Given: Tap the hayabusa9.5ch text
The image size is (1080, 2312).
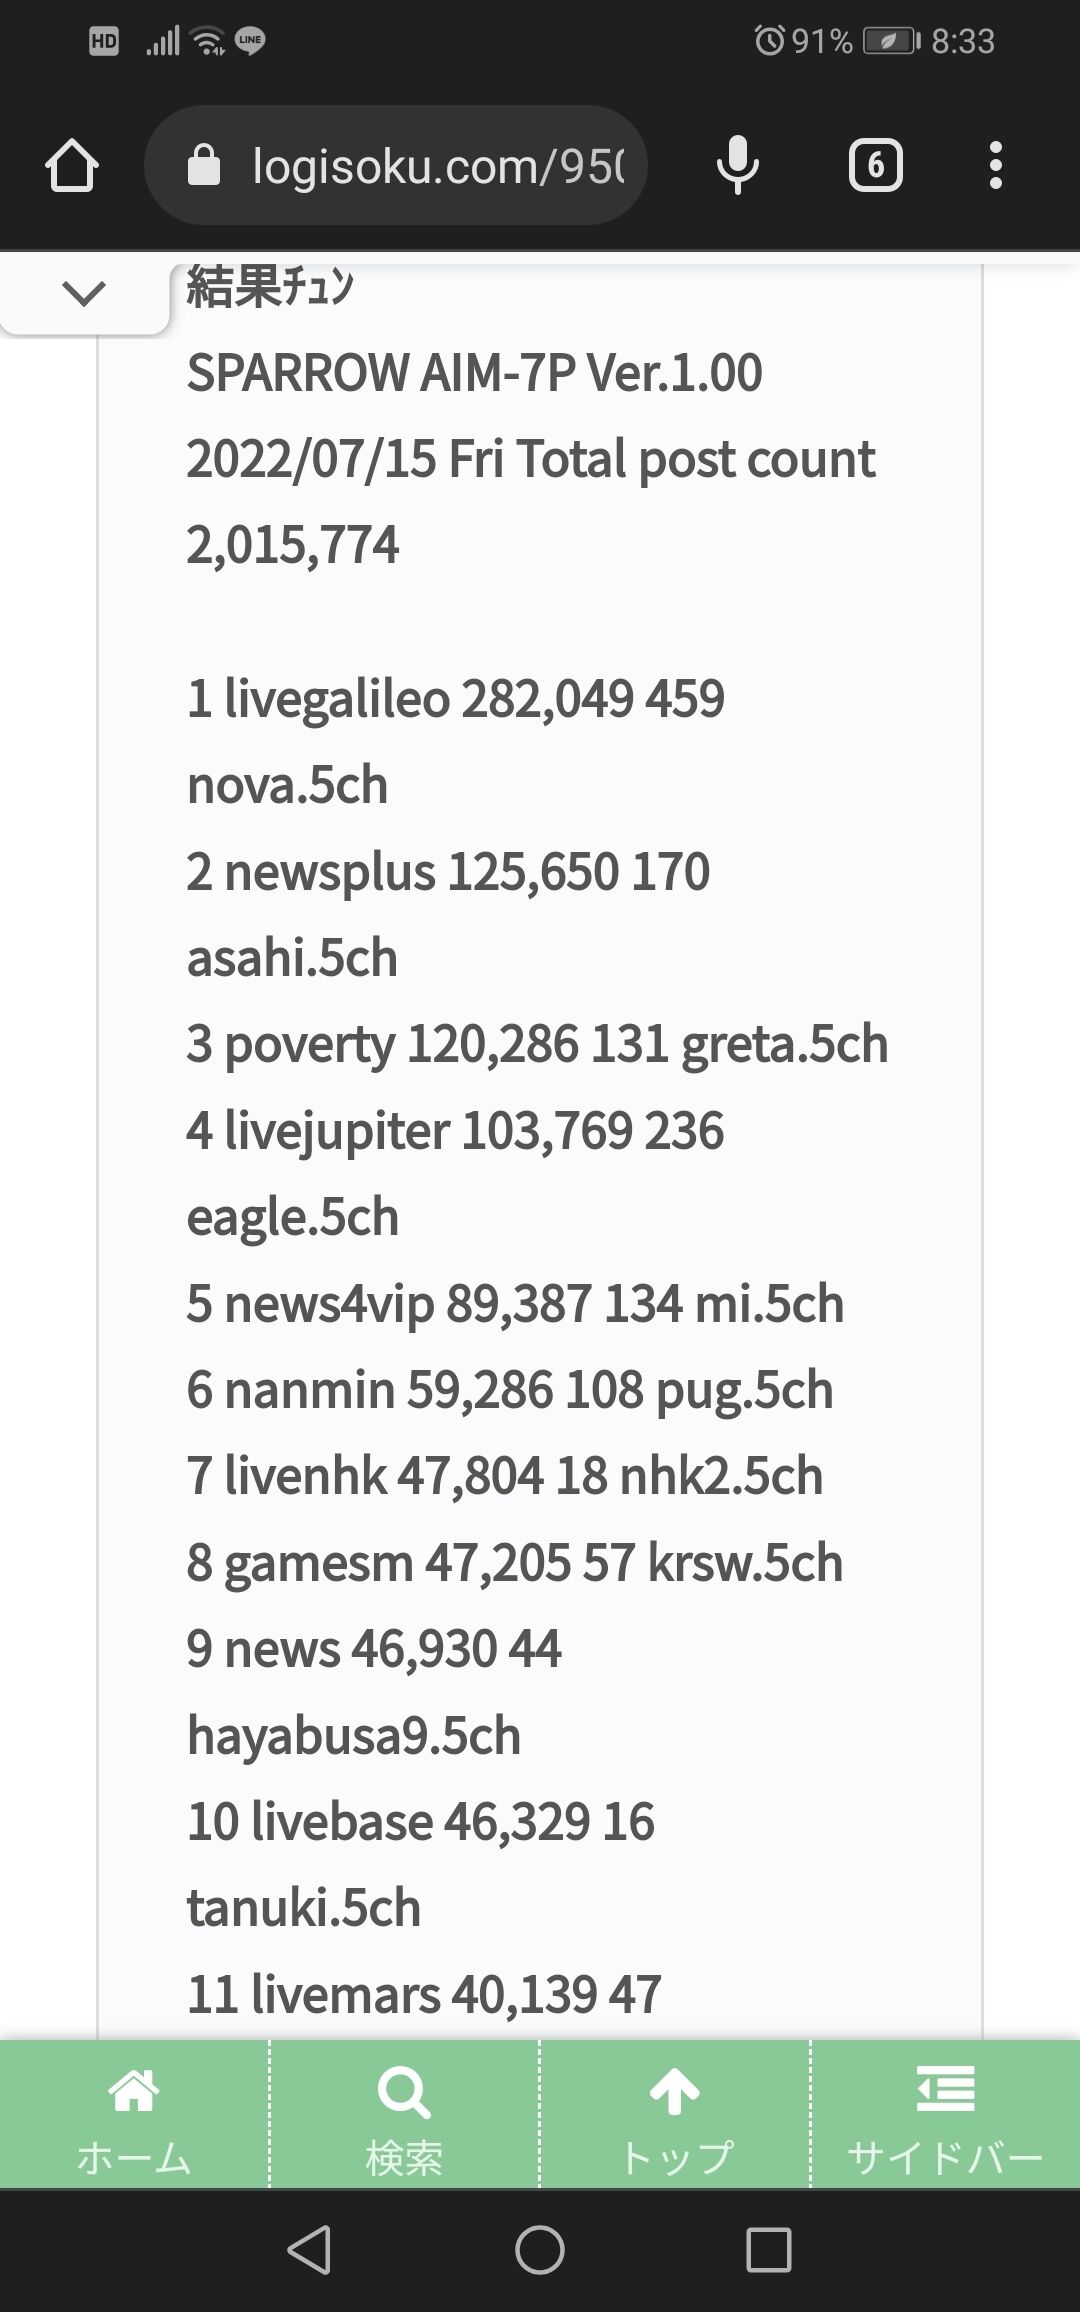Looking at the screenshot, I should coord(354,1736).
